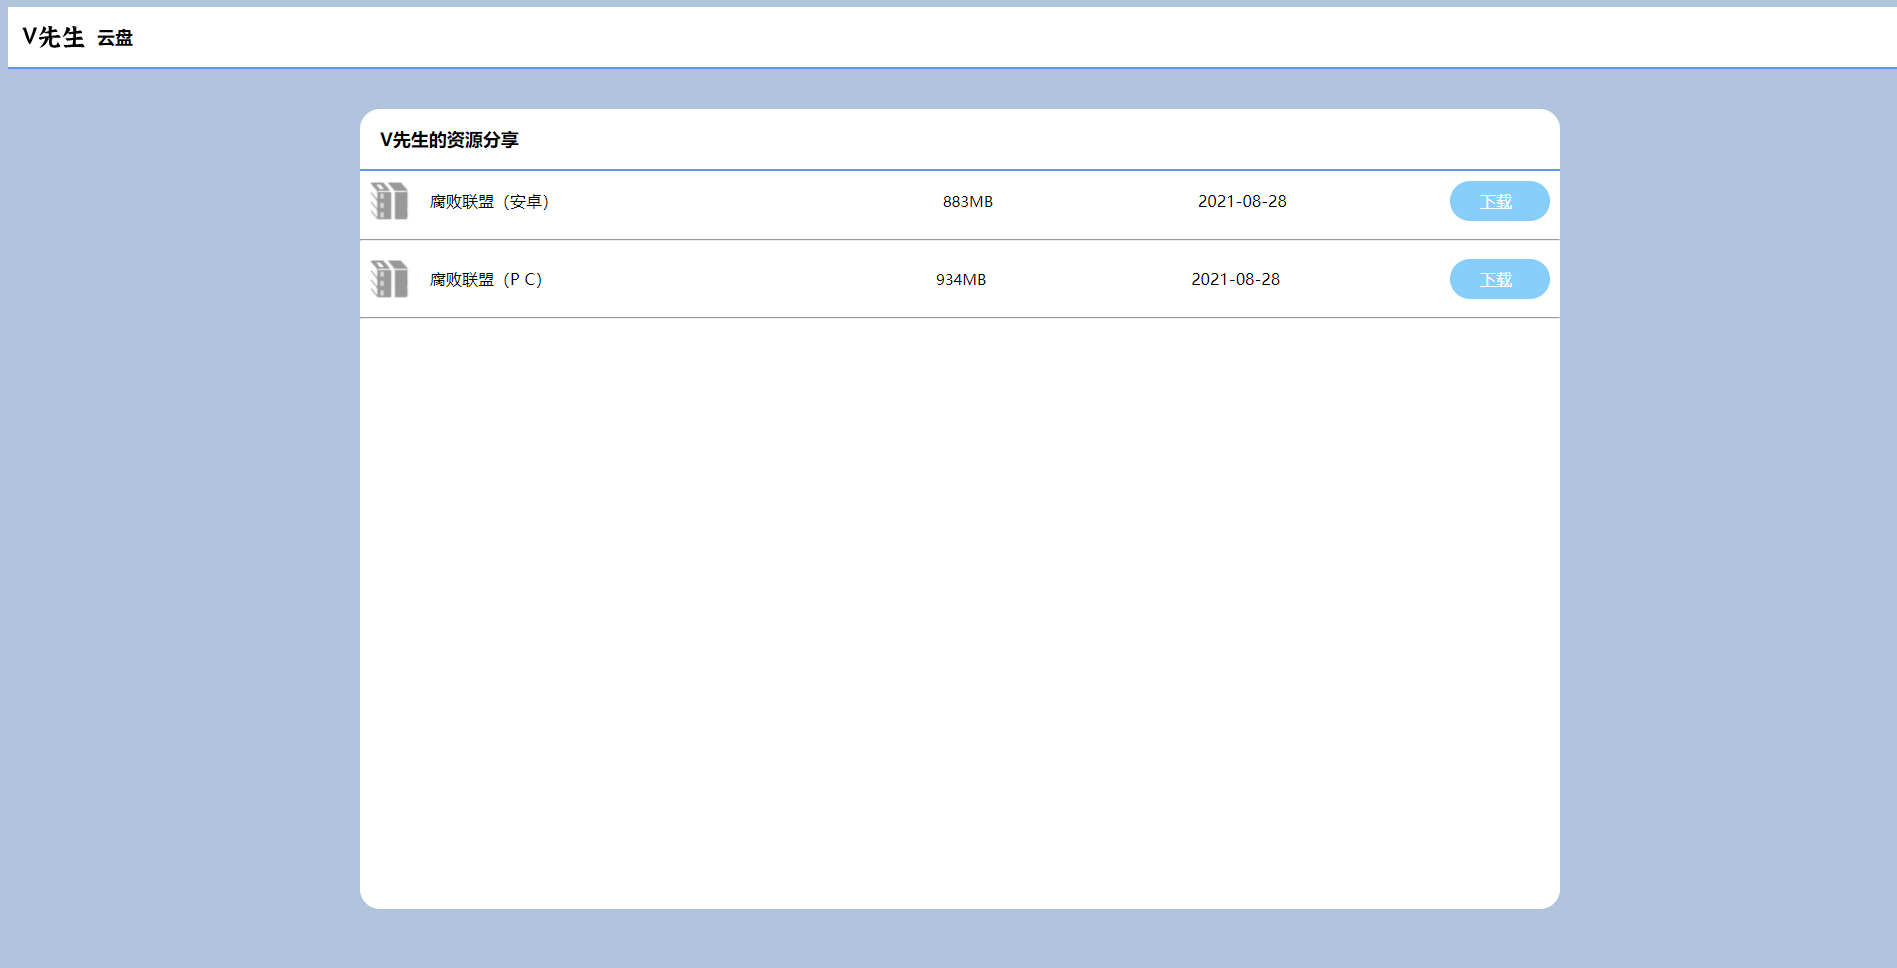
Task: Click the file icon beside 腐败联盟（安卓）
Action: [389, 201]
